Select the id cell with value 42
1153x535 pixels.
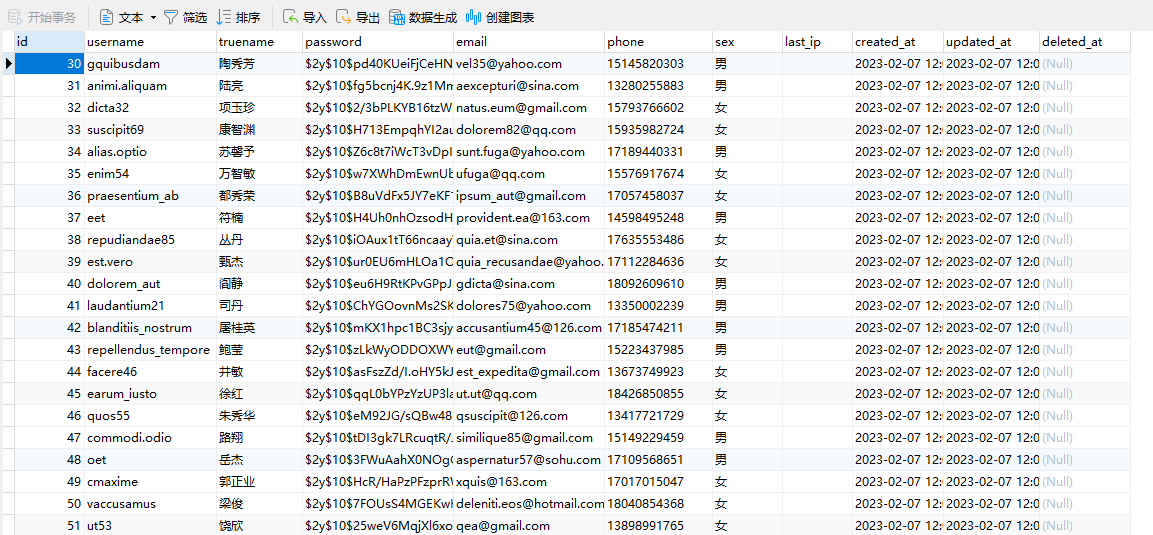click(x=49, y=328)
